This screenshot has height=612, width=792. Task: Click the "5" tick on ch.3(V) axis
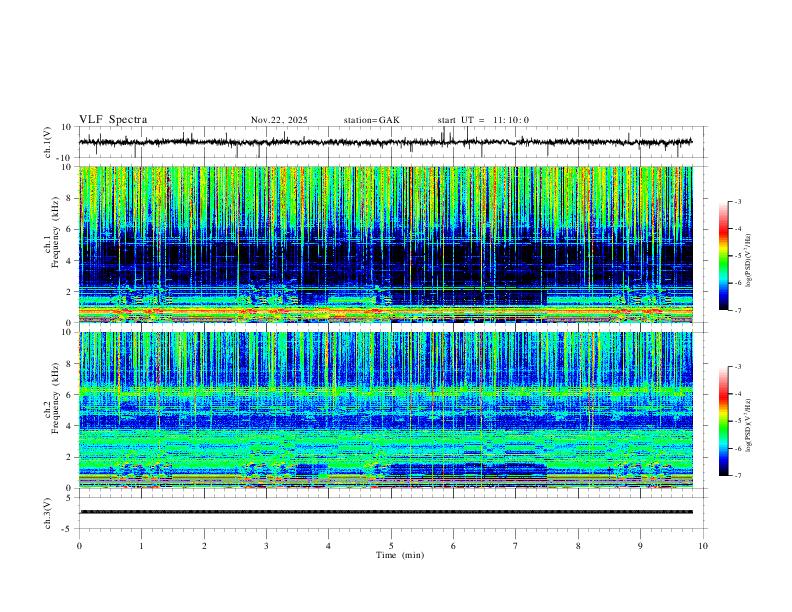pyautogui.click(x=69, y=497)
